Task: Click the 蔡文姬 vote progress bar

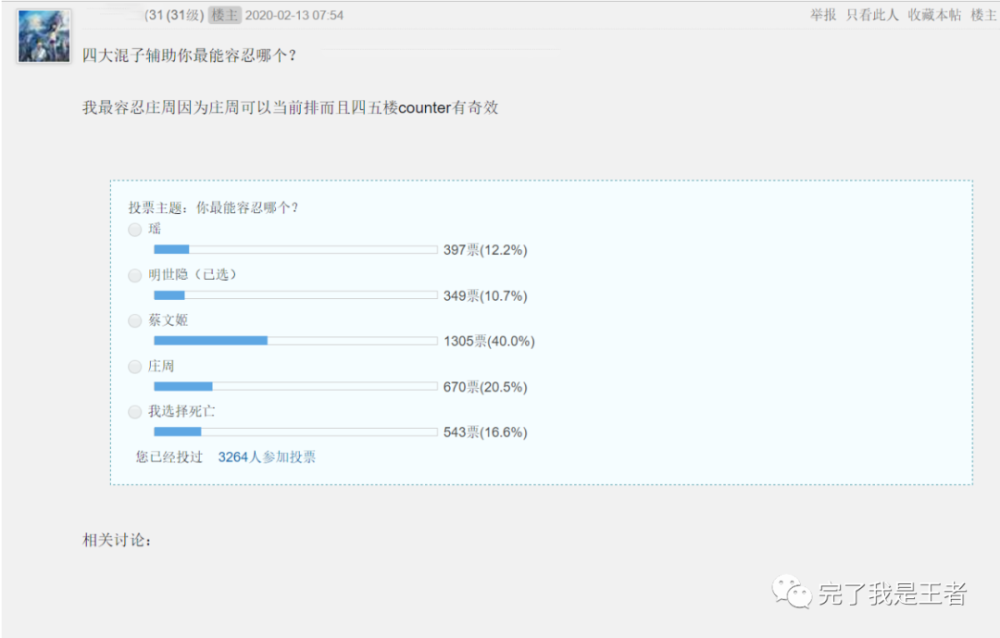Action: [x=295, y=341]
